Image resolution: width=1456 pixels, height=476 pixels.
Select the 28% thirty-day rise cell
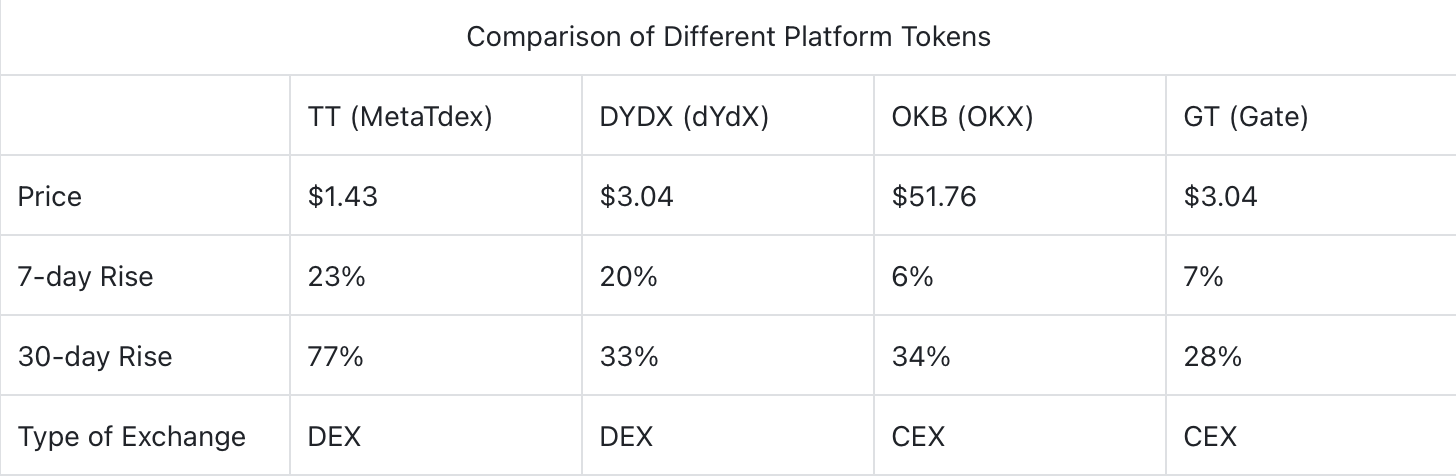pyautogui.click(x=1212, y=356)
